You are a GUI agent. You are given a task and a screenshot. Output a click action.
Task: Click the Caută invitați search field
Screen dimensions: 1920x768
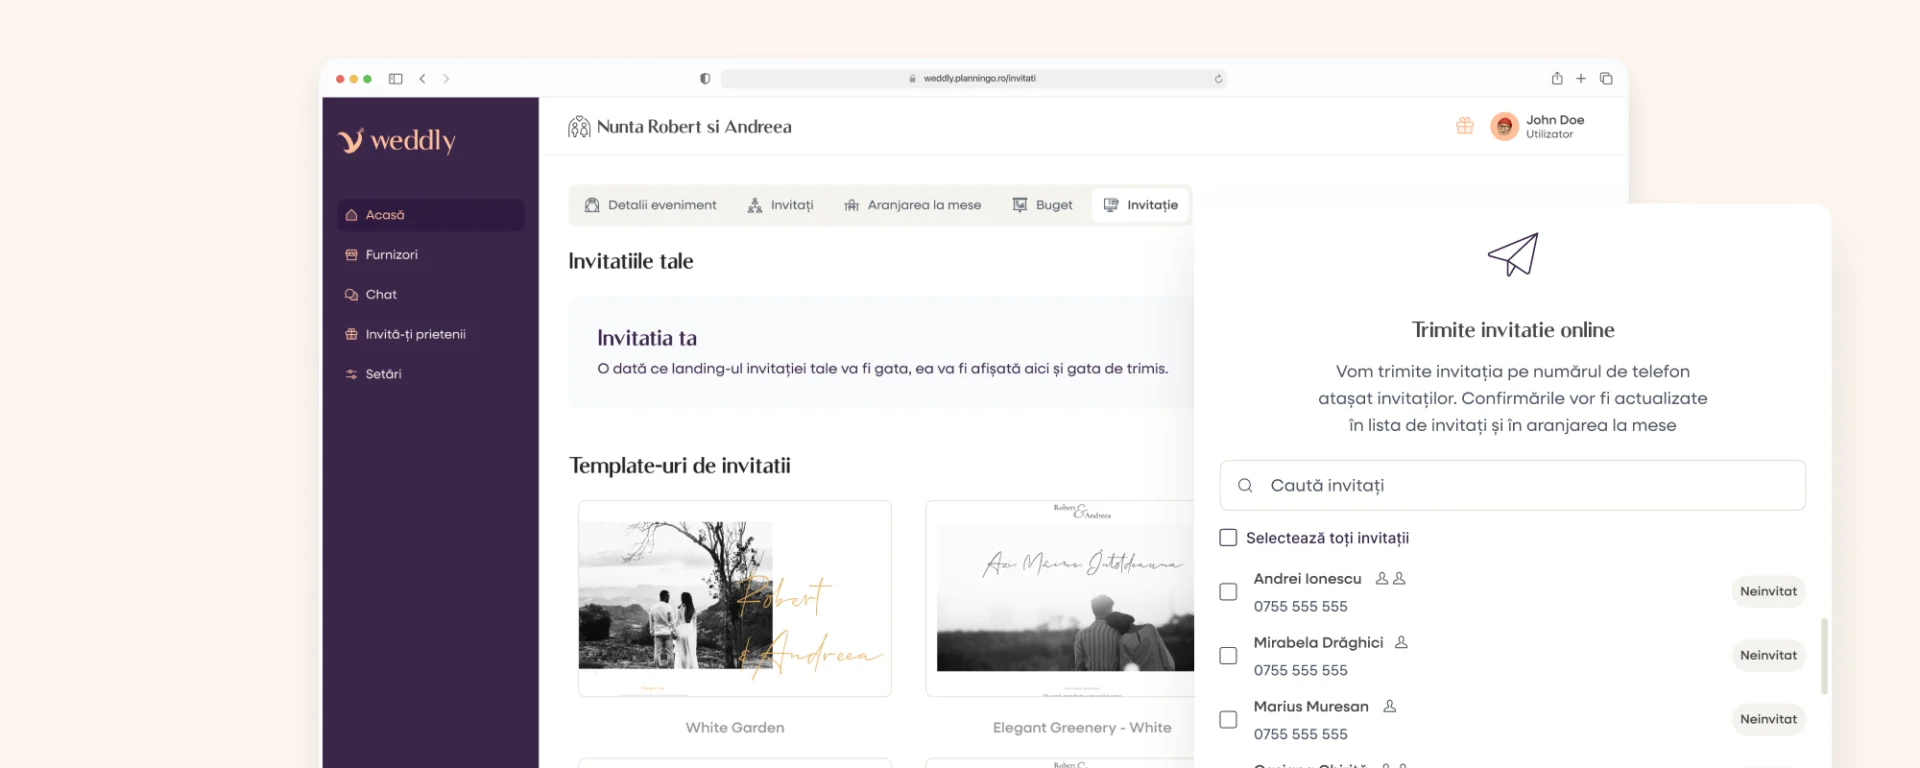[1512, 486]
